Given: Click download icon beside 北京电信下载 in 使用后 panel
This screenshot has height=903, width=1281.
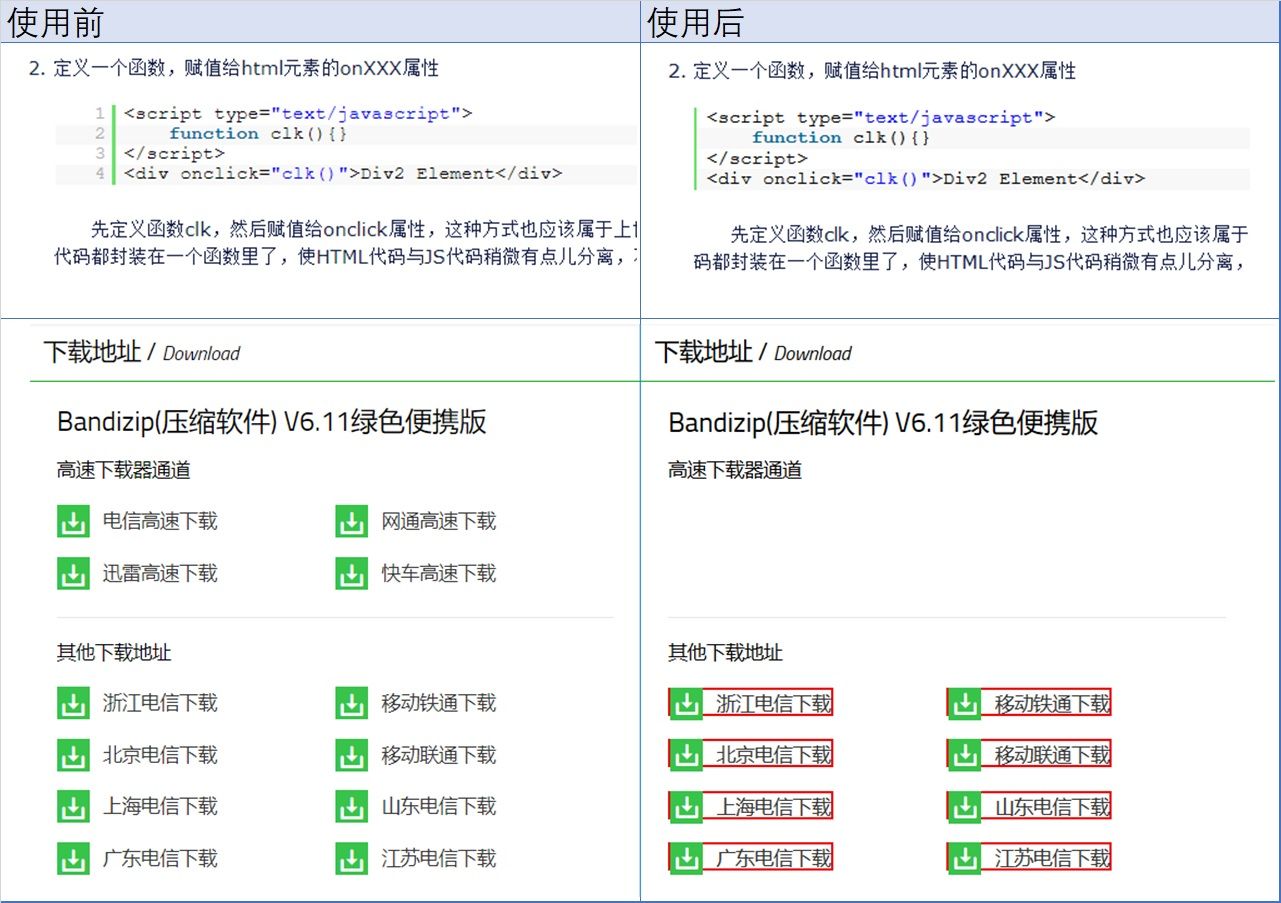Looking at the screenshot, I should coord(685,756).
